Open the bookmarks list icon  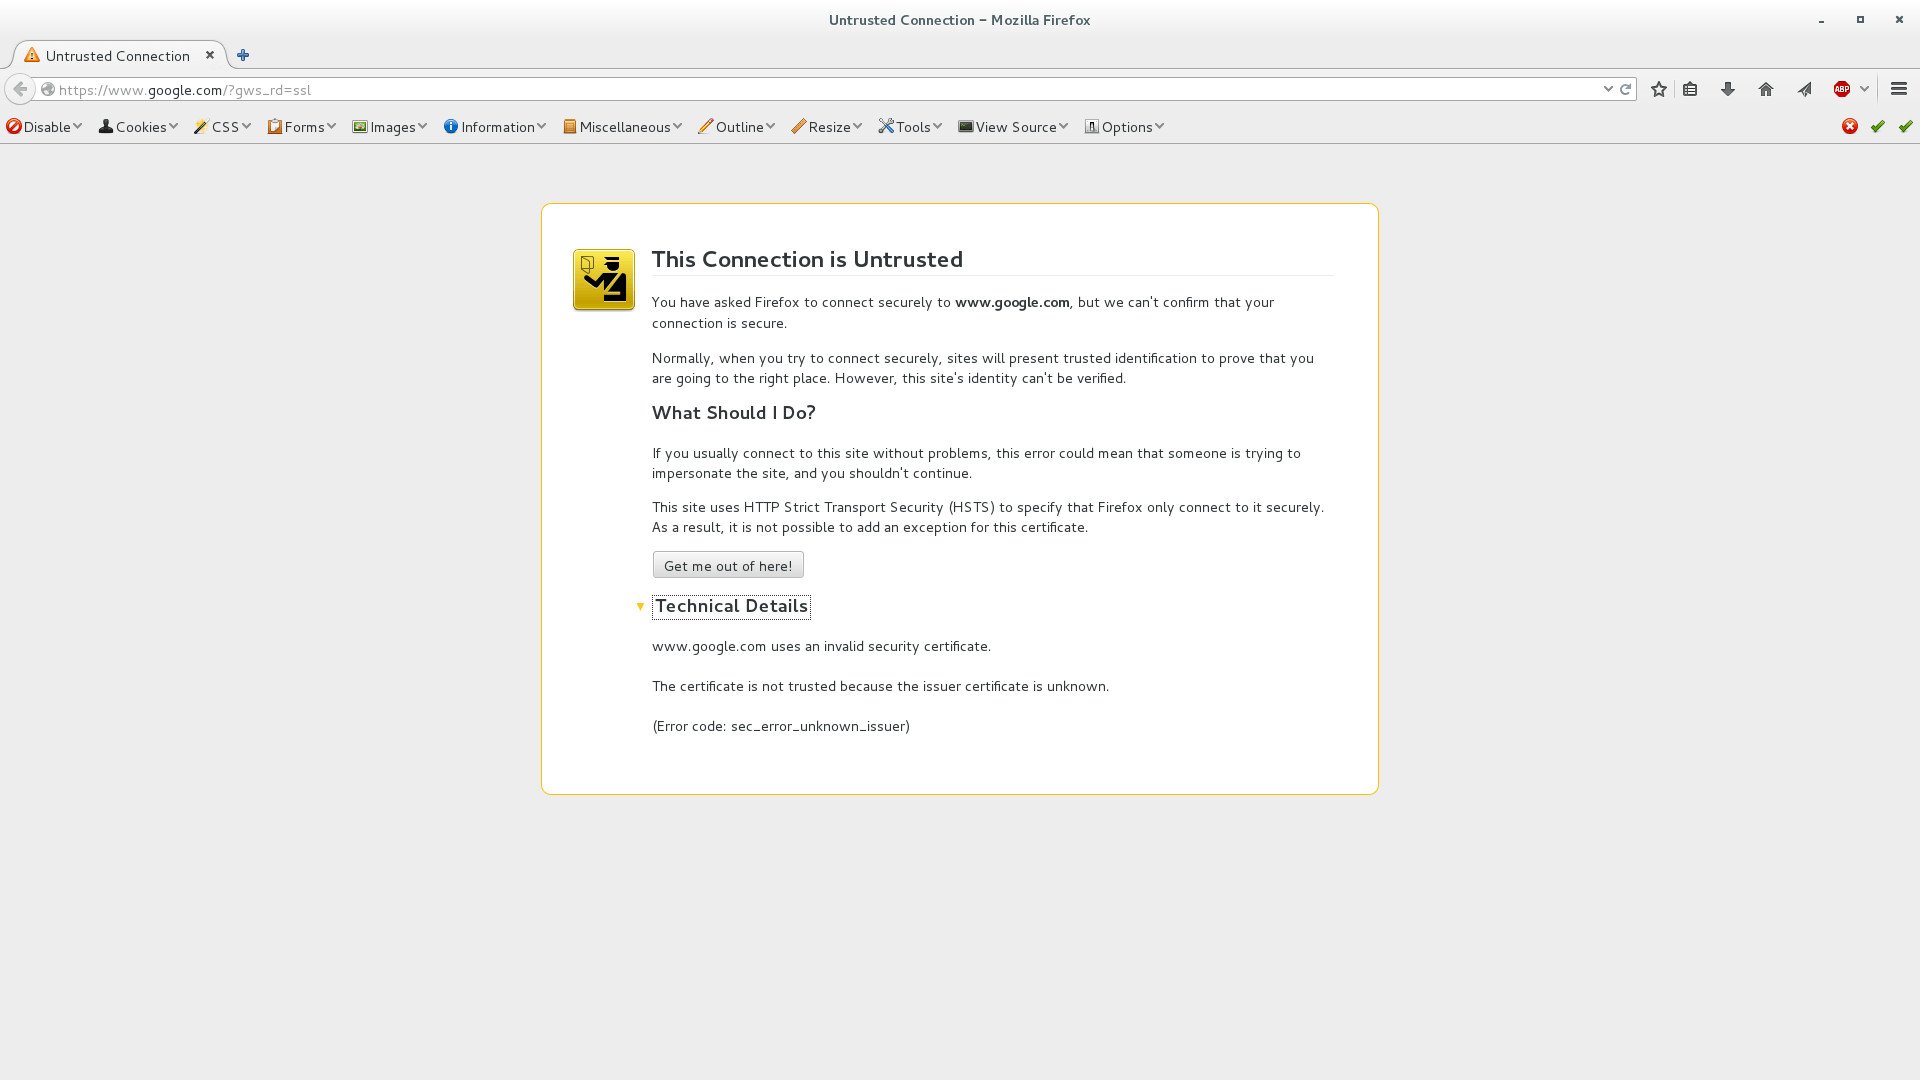click(x=1690, y=90)
